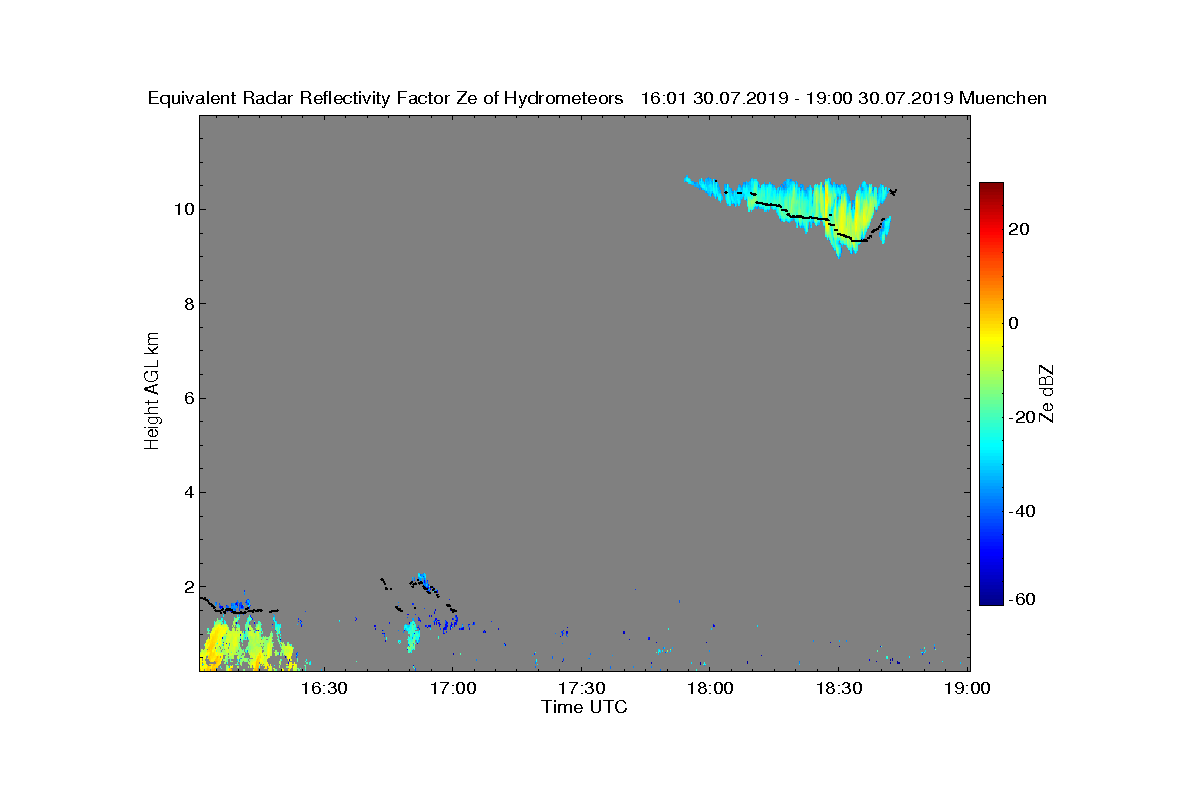1200x800 pixels.
Task: Click the 19:00 time tick label
Action: pos(966,688)
